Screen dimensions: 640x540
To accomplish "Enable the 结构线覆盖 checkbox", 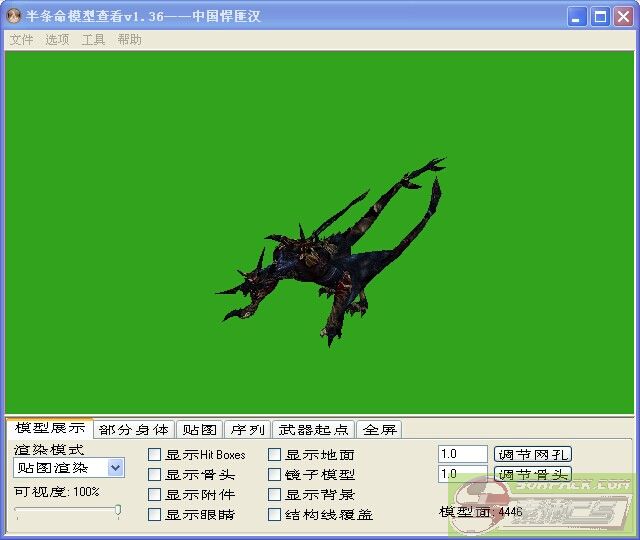I will tap(274, 514).
